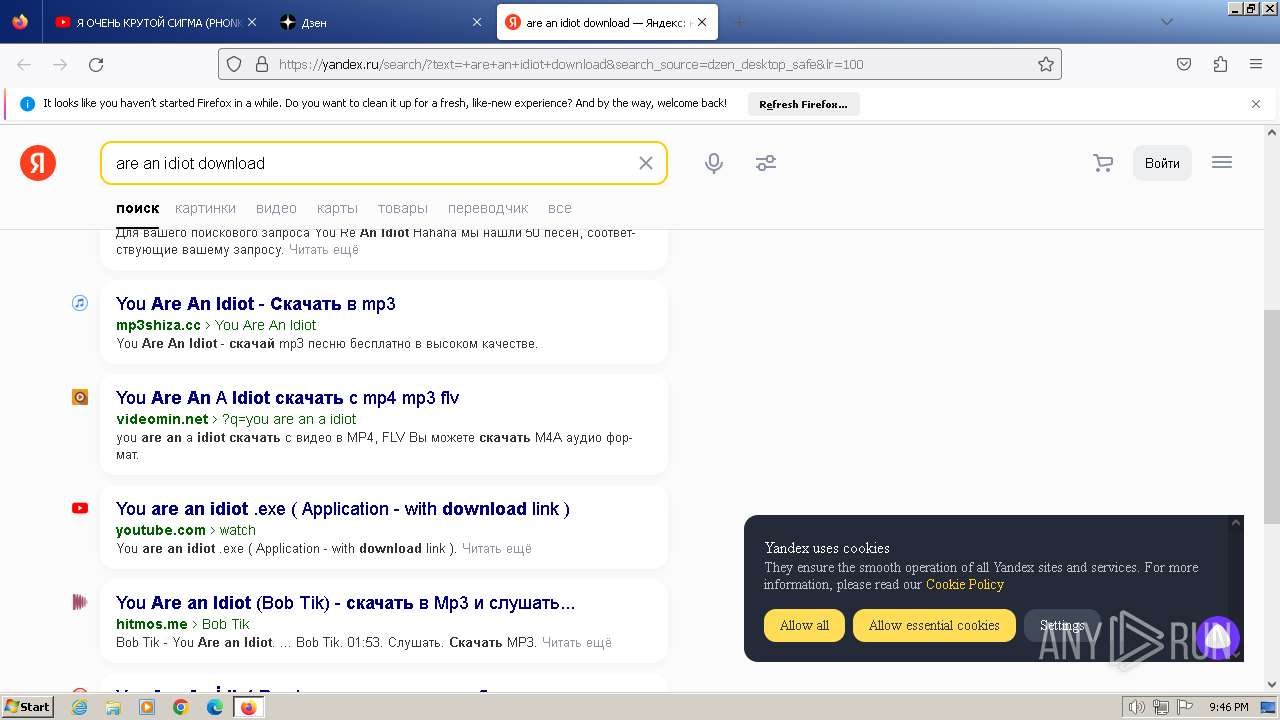Click the action center flag tray icon
The image size is (1280, 720).
[1185, 707]
